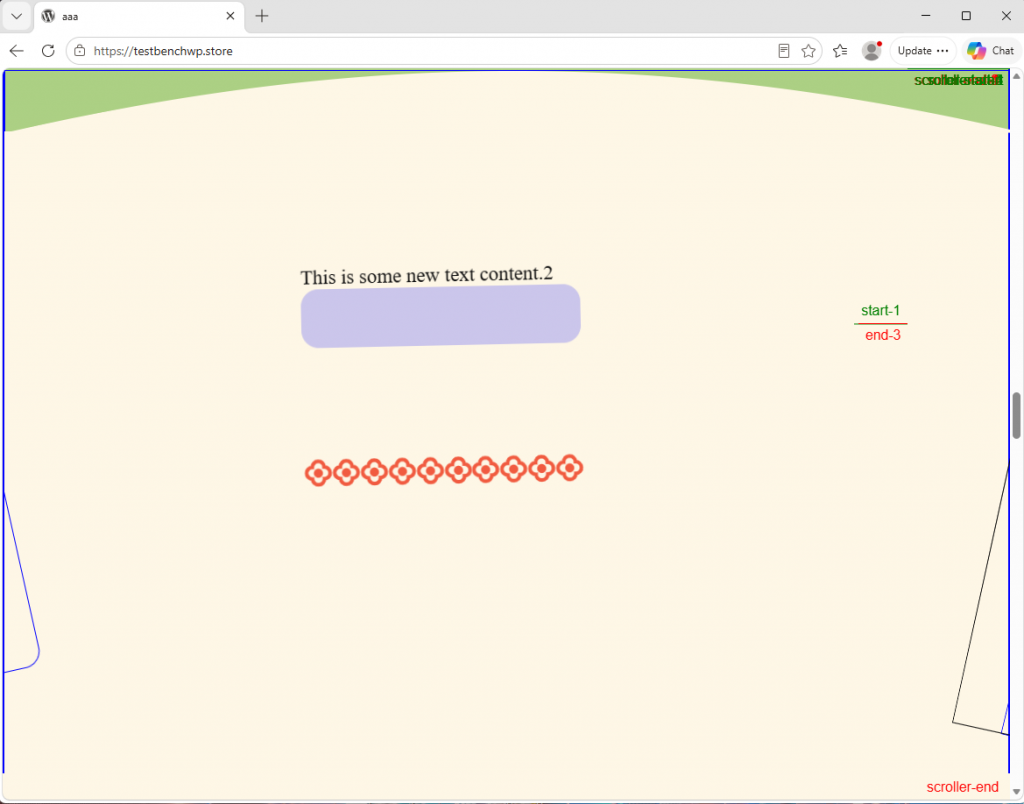Screen dimensions: 1024x804
Task: Click the scrollbar up arrow
Action: (x=1017, y=76)
